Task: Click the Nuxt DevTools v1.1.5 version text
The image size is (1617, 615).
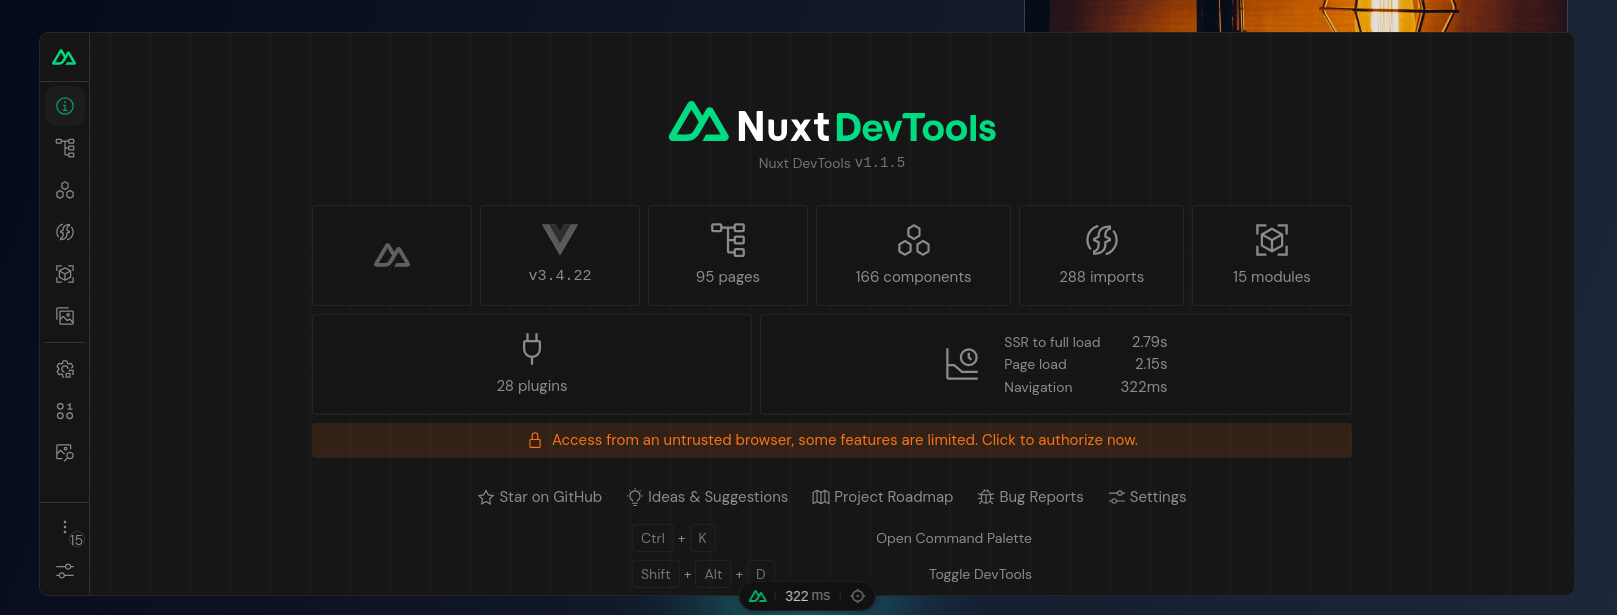Action: tap(832, 162)
